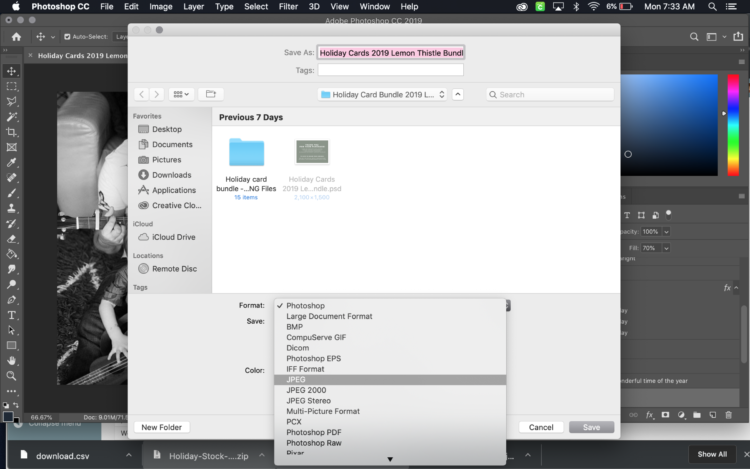The image size is (750, 469).
Task: Click the rainbow hue slider strip
Action: (x=733, y=125)
